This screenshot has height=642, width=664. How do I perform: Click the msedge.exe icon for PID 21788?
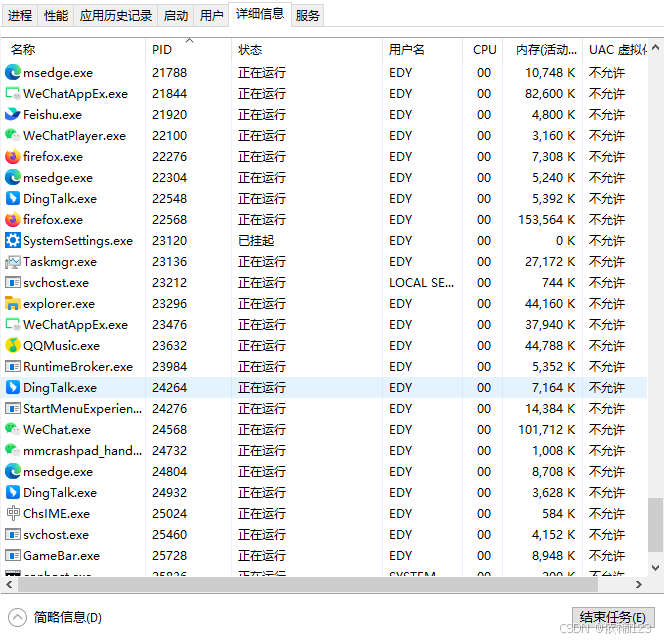(13, 72)
